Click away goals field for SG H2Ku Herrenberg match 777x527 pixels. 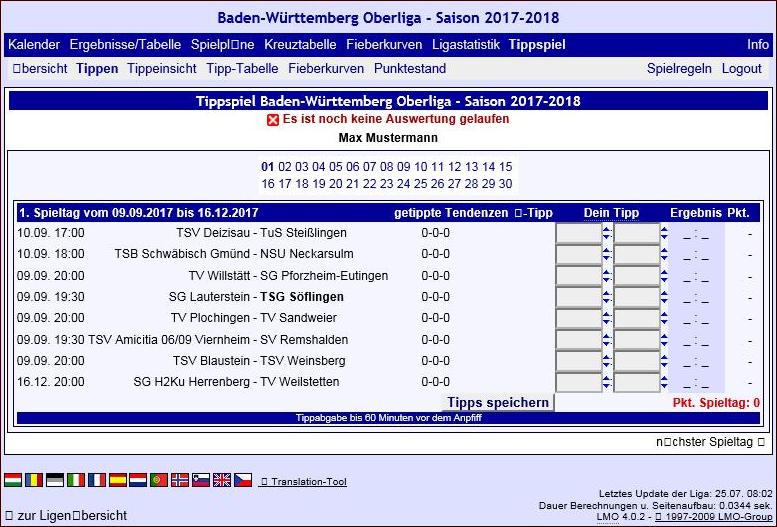pyautogui.click(x=637, y=382)
